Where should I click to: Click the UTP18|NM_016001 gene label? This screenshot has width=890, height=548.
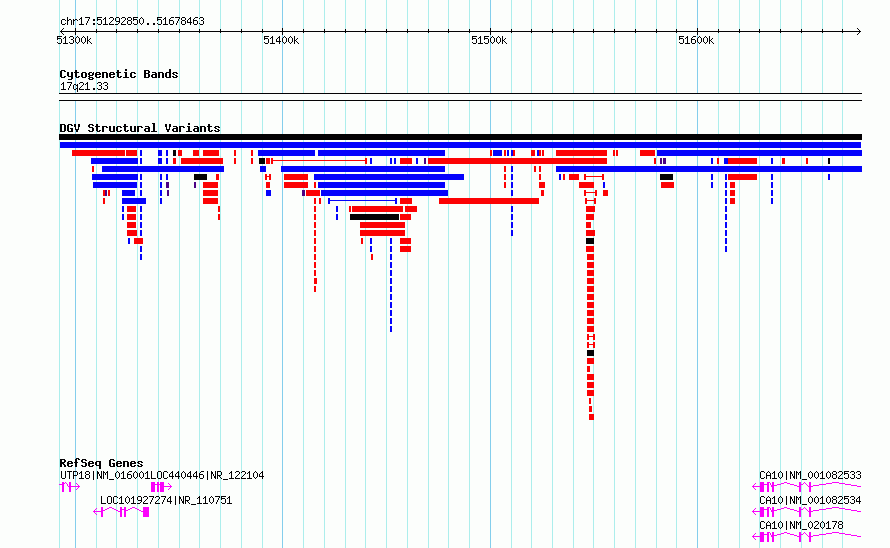[x=105, y=475]
